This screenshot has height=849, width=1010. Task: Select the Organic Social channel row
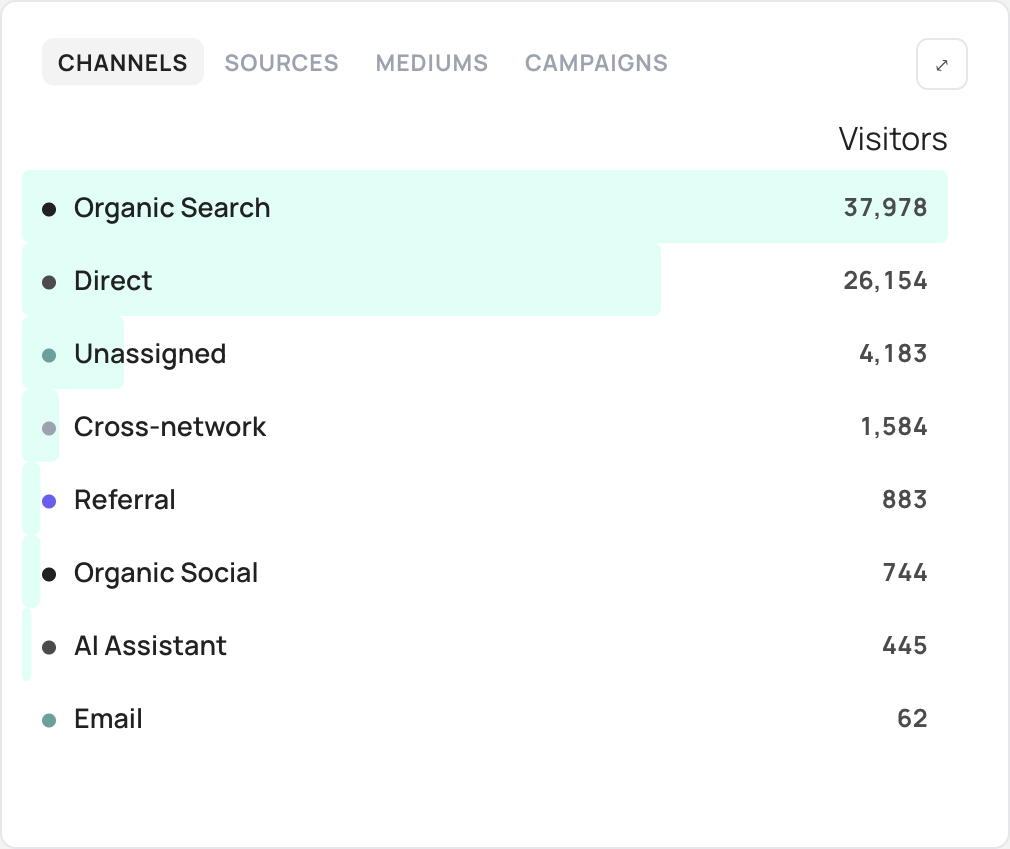click(x=485, y=572)
